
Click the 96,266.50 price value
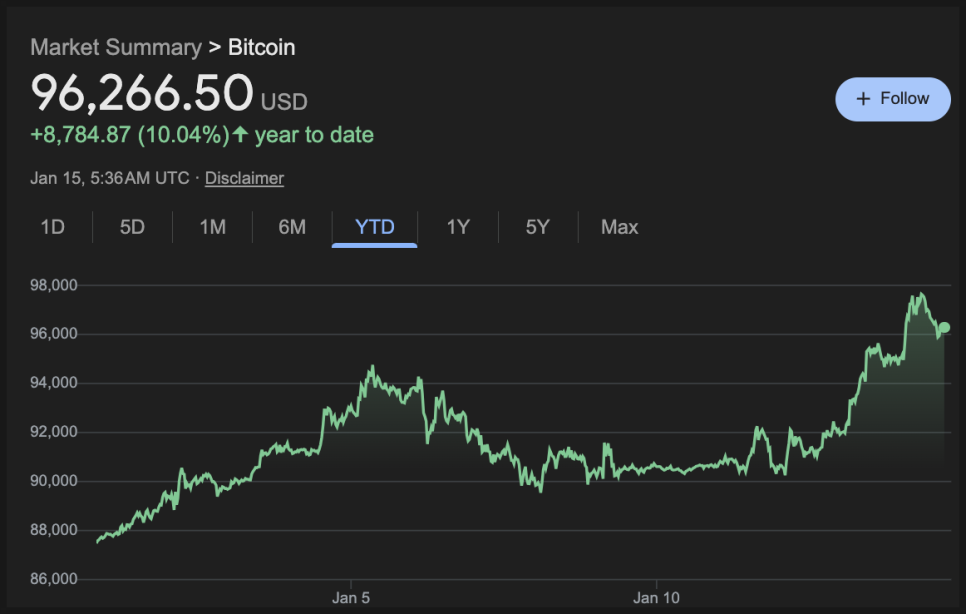(x=142, y=94)
